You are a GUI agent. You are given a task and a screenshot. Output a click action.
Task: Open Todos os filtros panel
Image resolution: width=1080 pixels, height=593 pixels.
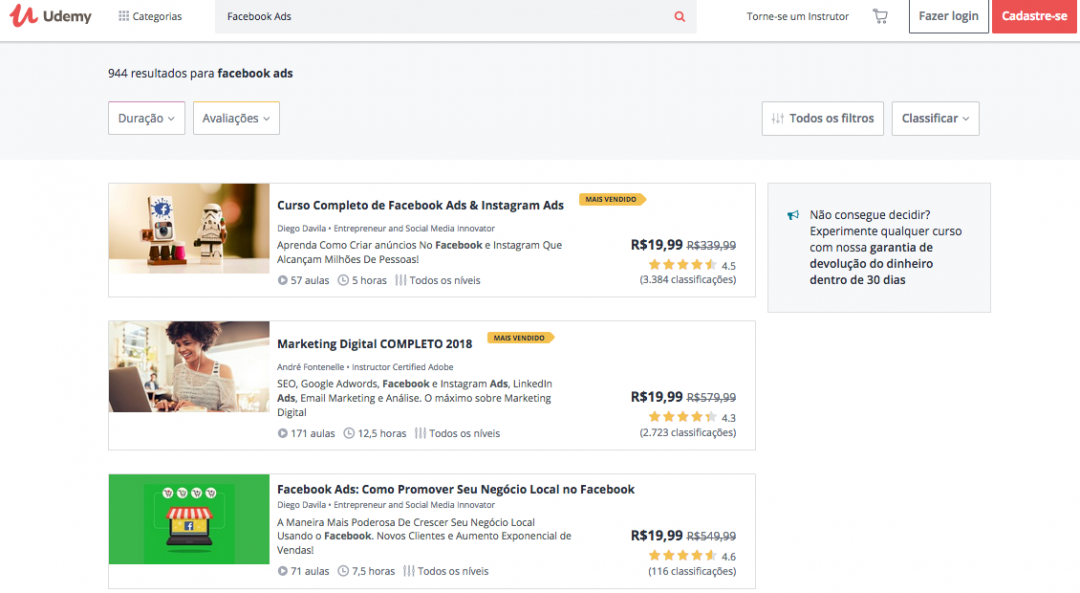coord(822,118)
